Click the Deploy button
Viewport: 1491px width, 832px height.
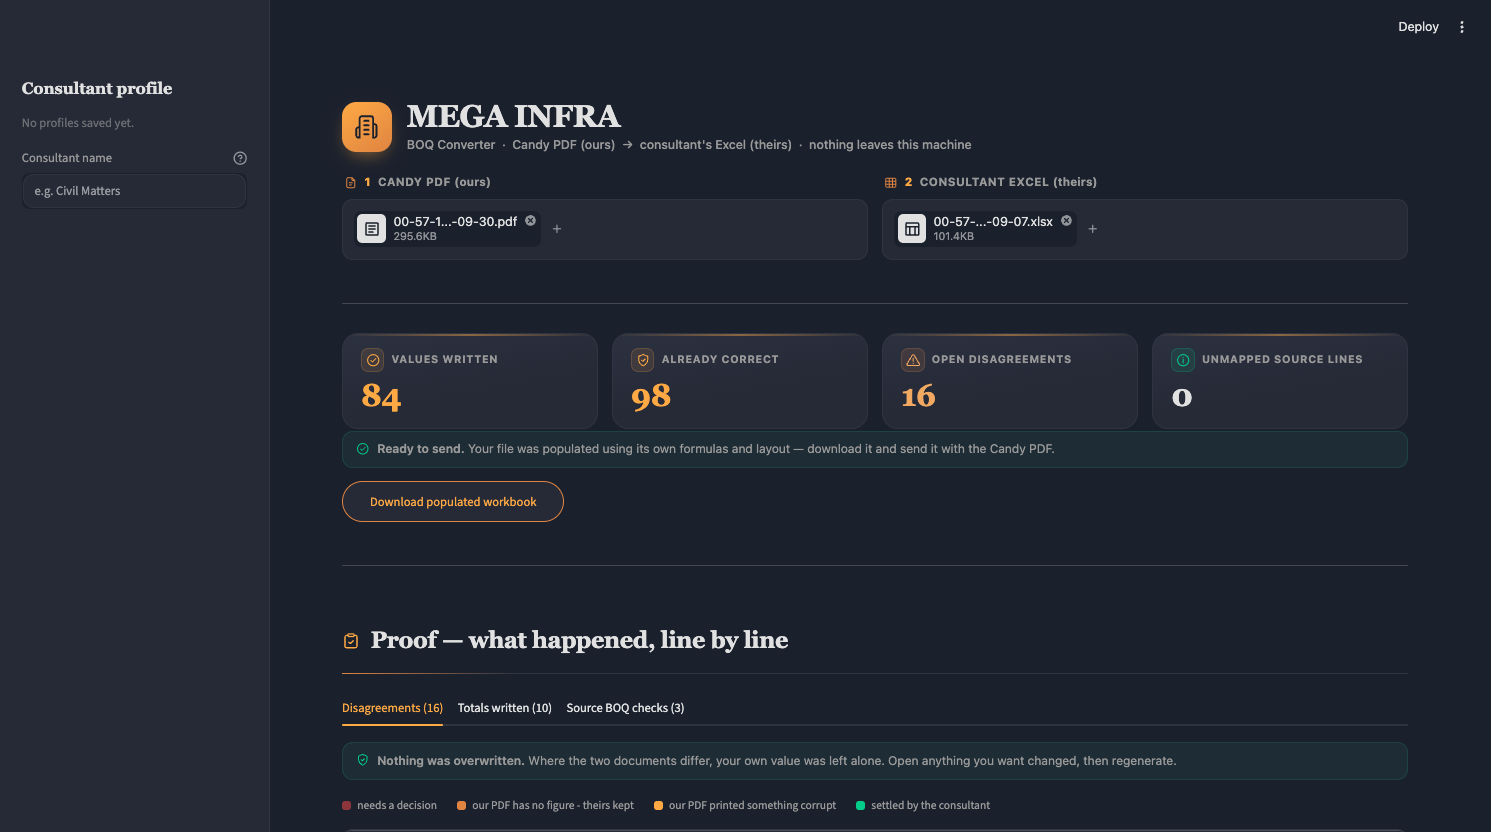click(1418, 27)
